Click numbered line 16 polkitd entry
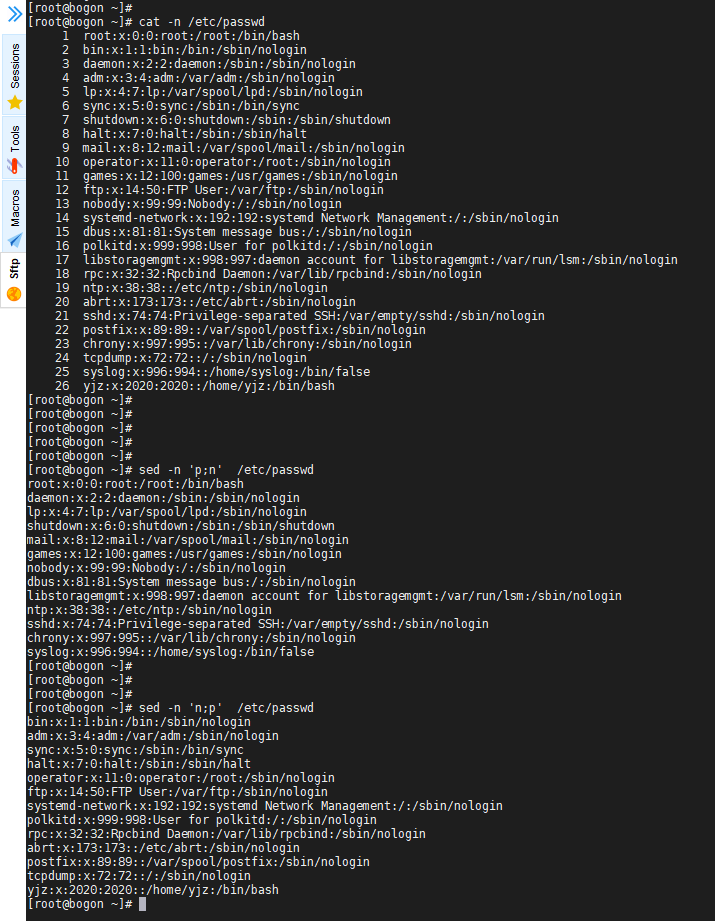 (244, 246)
